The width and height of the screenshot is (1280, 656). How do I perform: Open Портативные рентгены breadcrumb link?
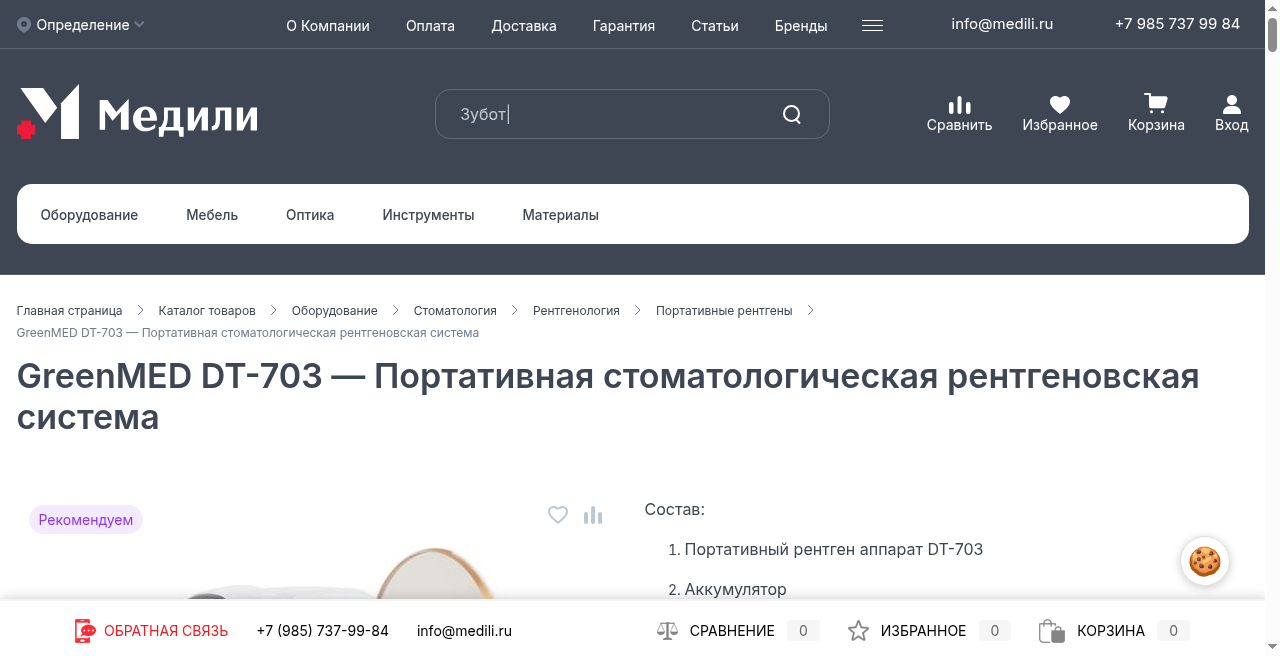pos(724,311)
